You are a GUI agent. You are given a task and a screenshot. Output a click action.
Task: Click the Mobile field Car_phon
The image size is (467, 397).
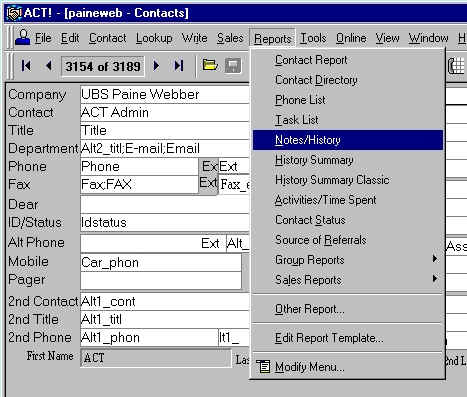point(161,263)
